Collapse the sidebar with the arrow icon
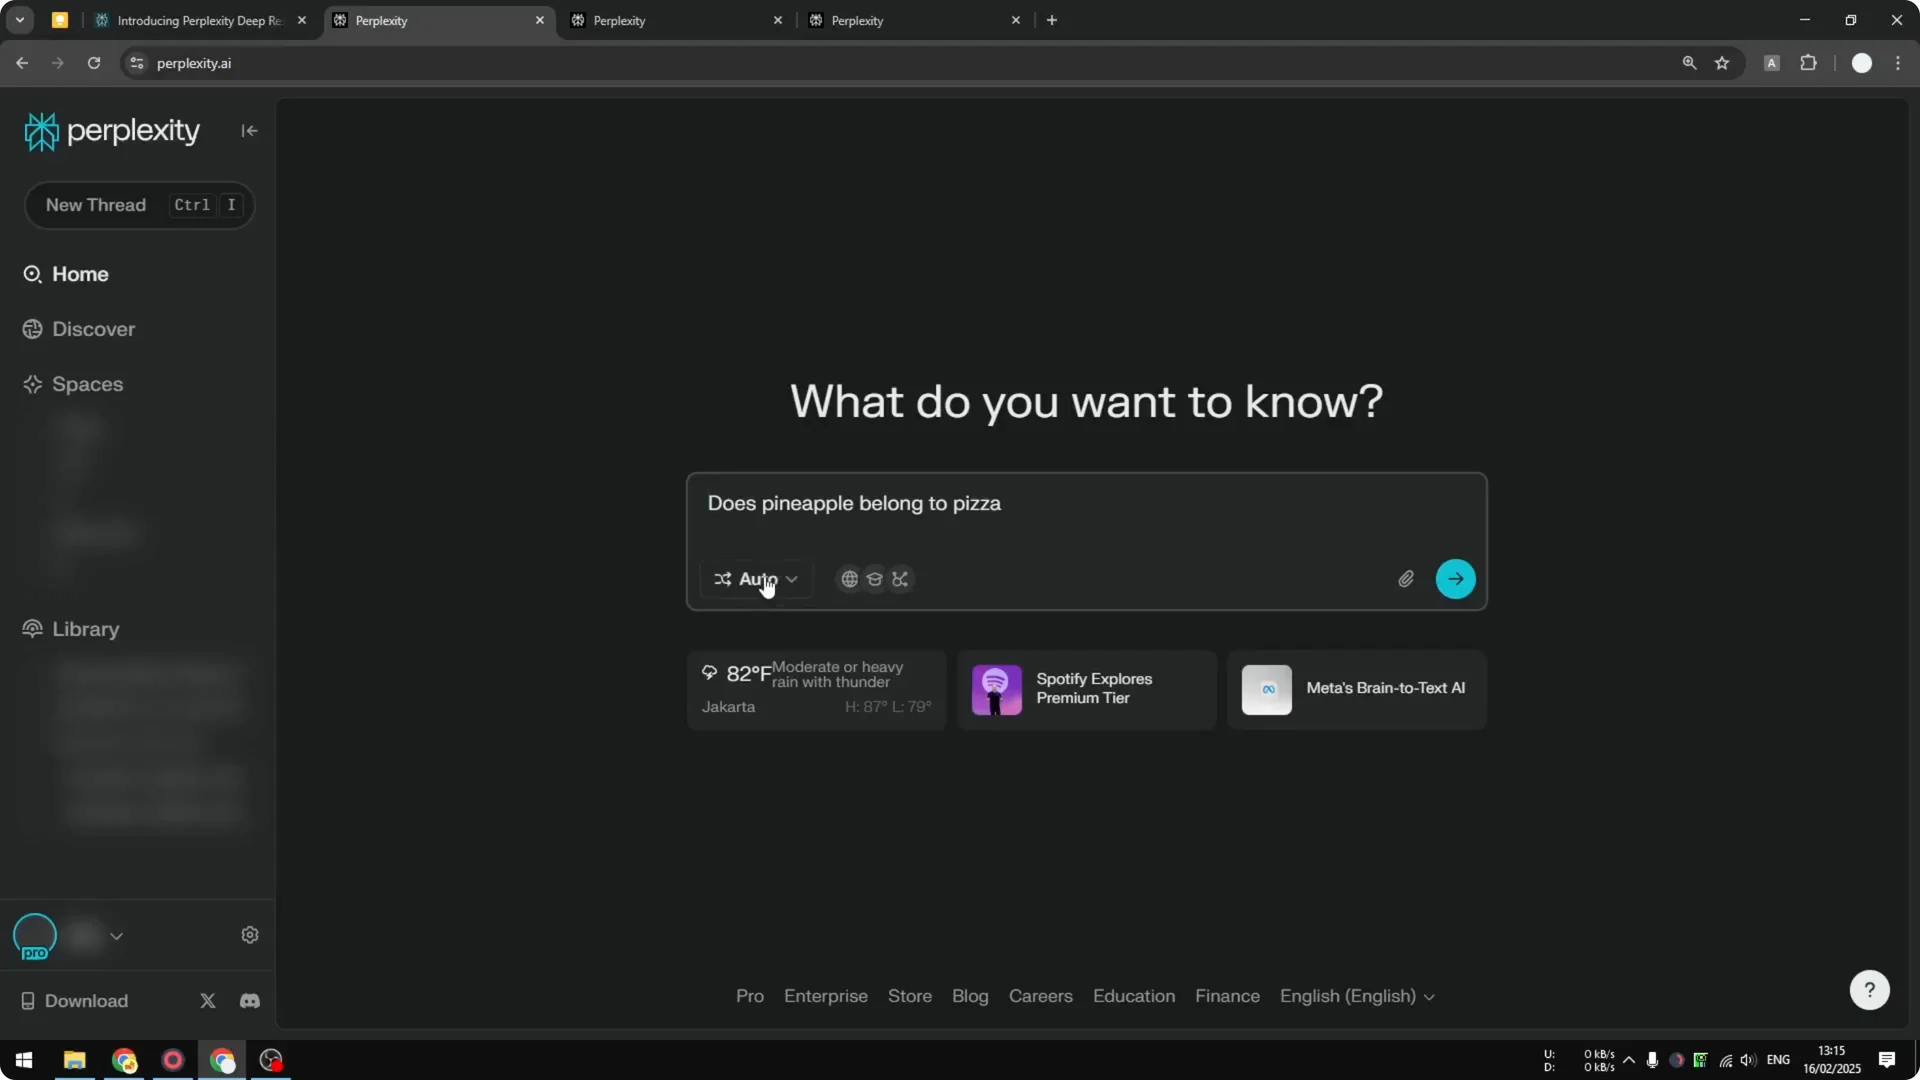Viewport: 1920px width, 1080px height. coord(249,131)
